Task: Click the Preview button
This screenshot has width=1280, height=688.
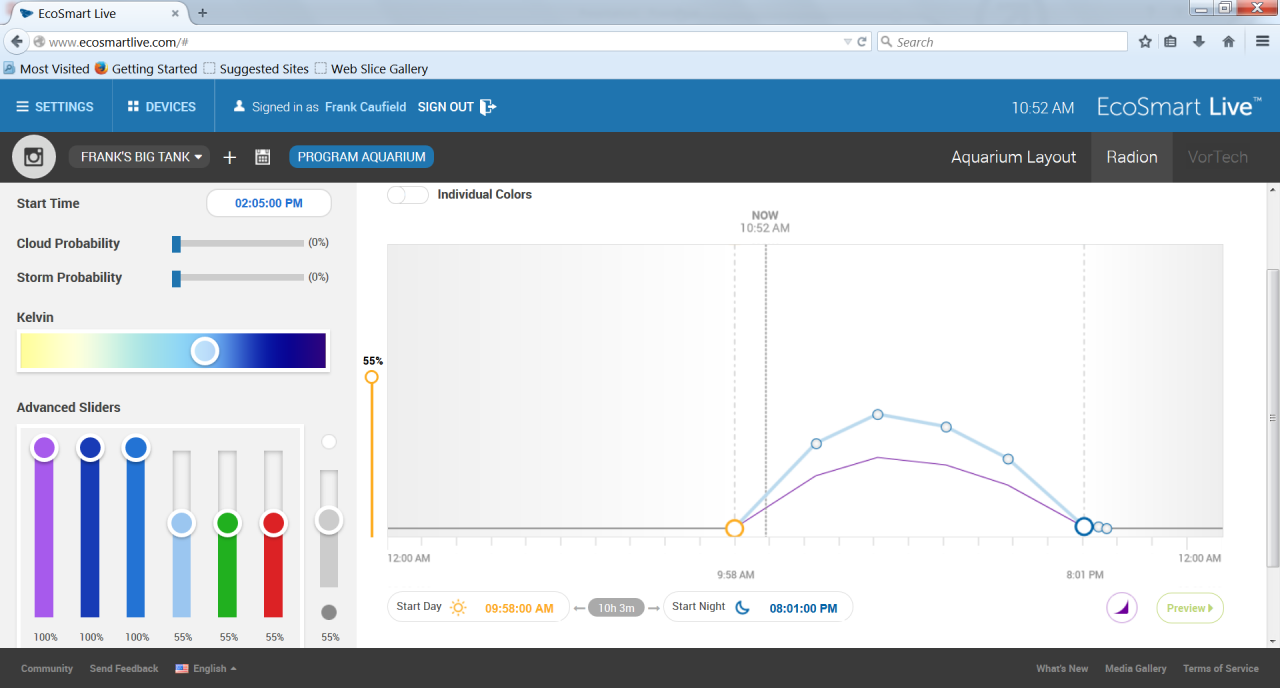Action: [x=1190, y=608]
